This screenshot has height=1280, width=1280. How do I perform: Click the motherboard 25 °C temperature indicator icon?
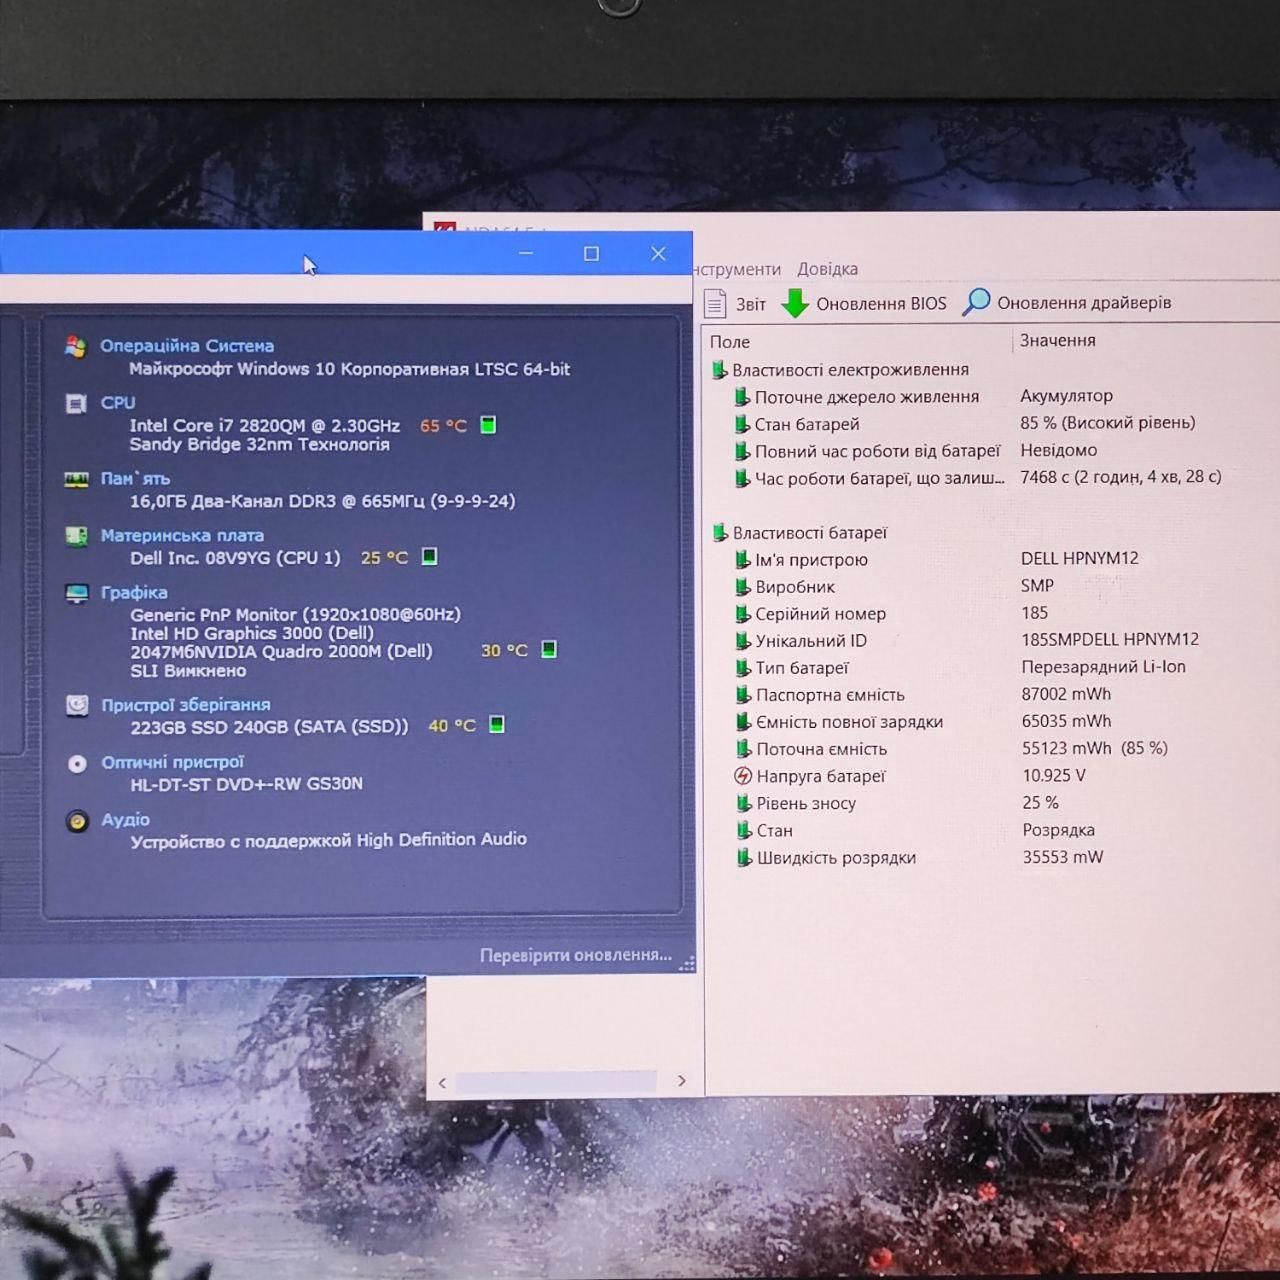[429, 556]
